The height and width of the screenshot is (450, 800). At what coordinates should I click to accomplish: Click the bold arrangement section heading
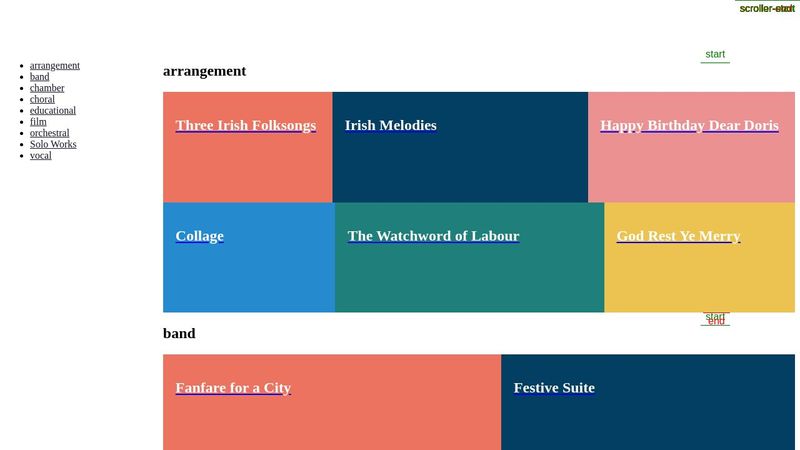pos(204,71)
